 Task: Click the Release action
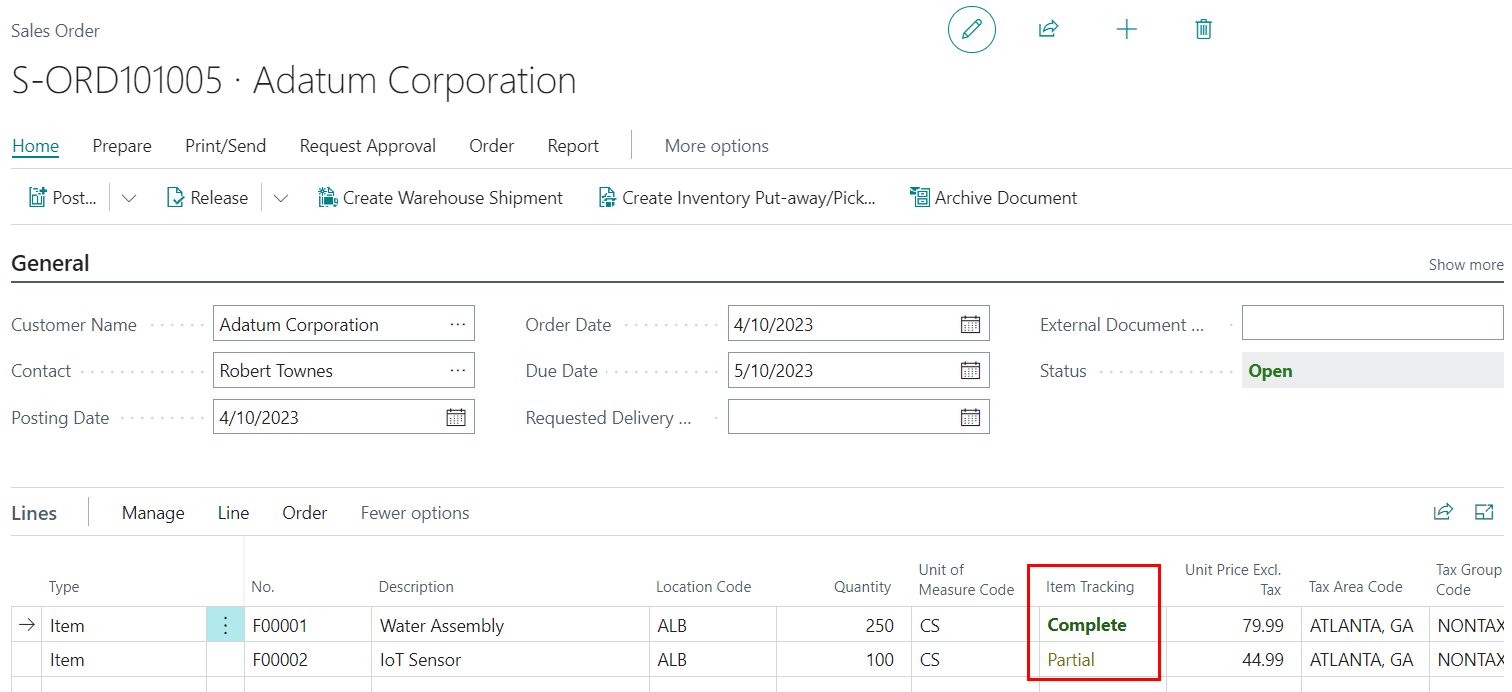coord(207,198)
